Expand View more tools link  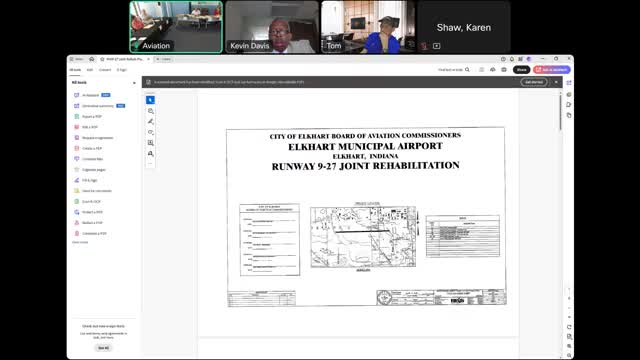coord(80,242)
